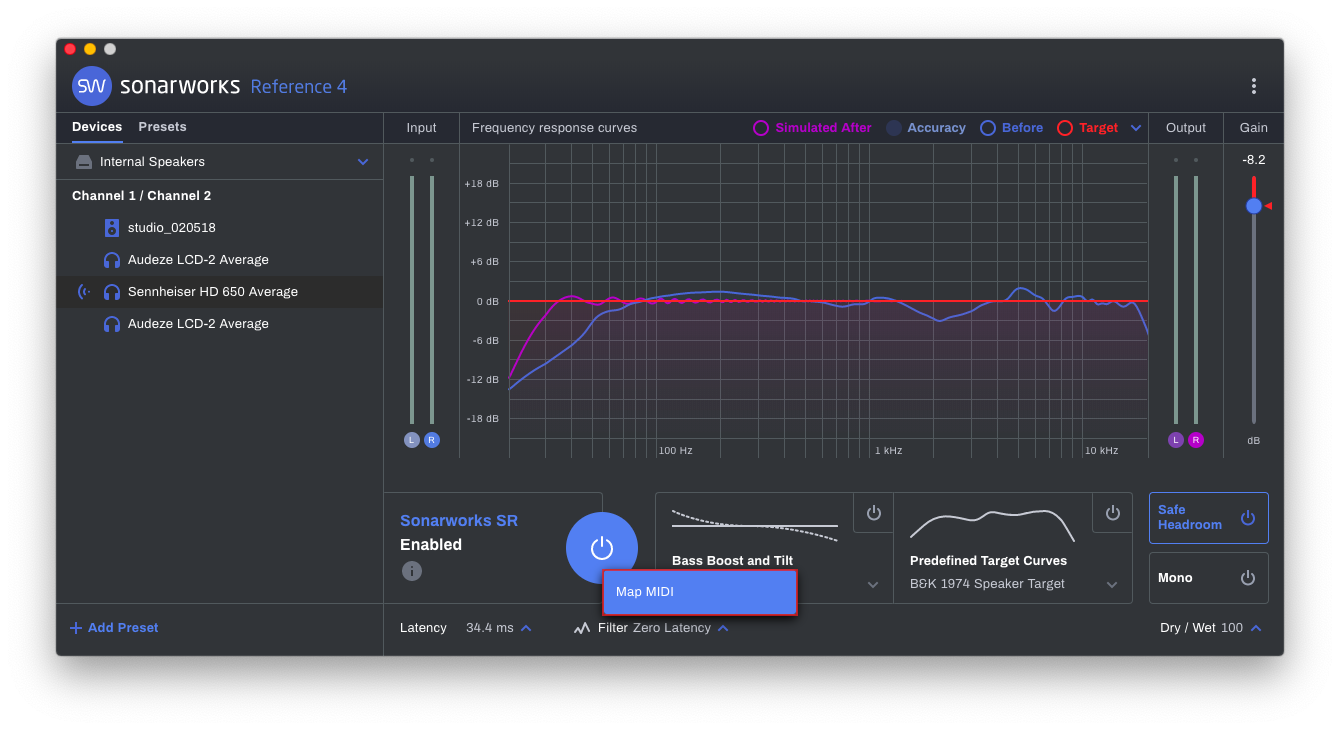Select the studio_020518 speaker icon
This screenshot has height=730, width=1340.
[112, 228]
